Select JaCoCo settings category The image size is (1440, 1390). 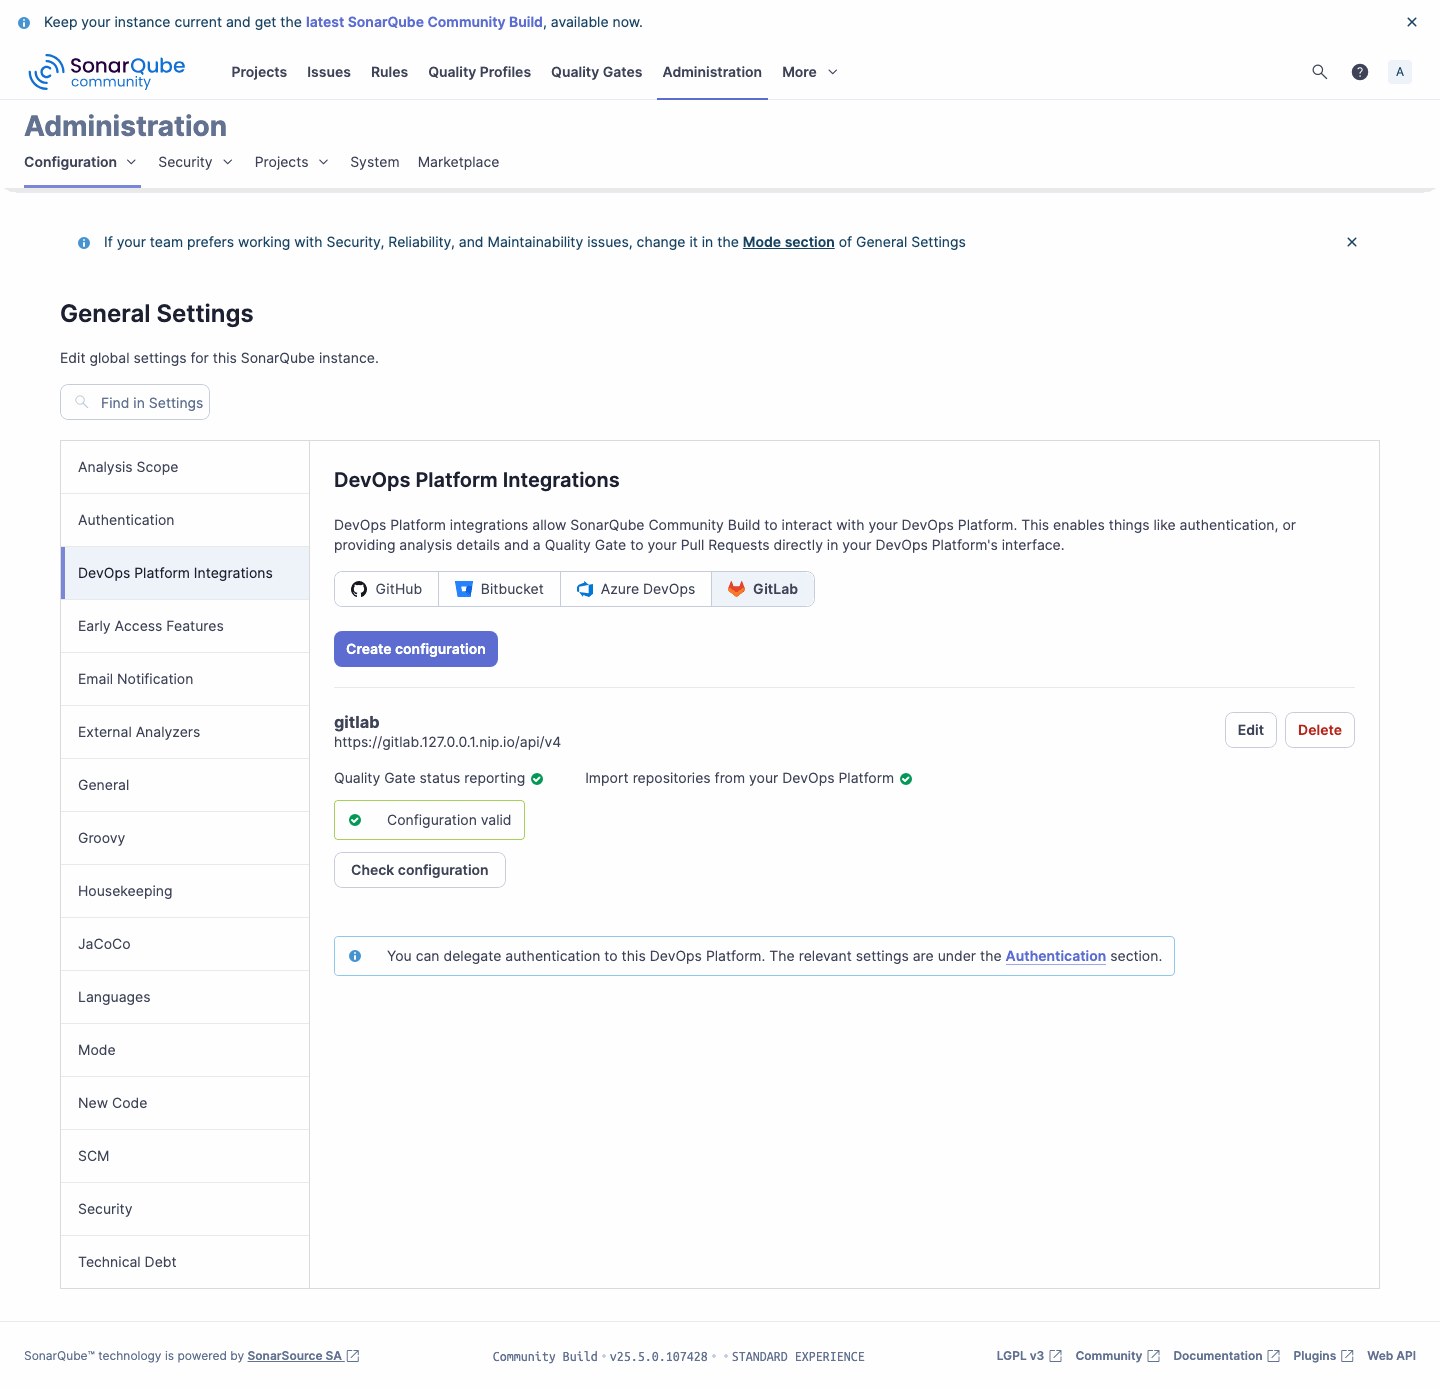coord(185,944)
